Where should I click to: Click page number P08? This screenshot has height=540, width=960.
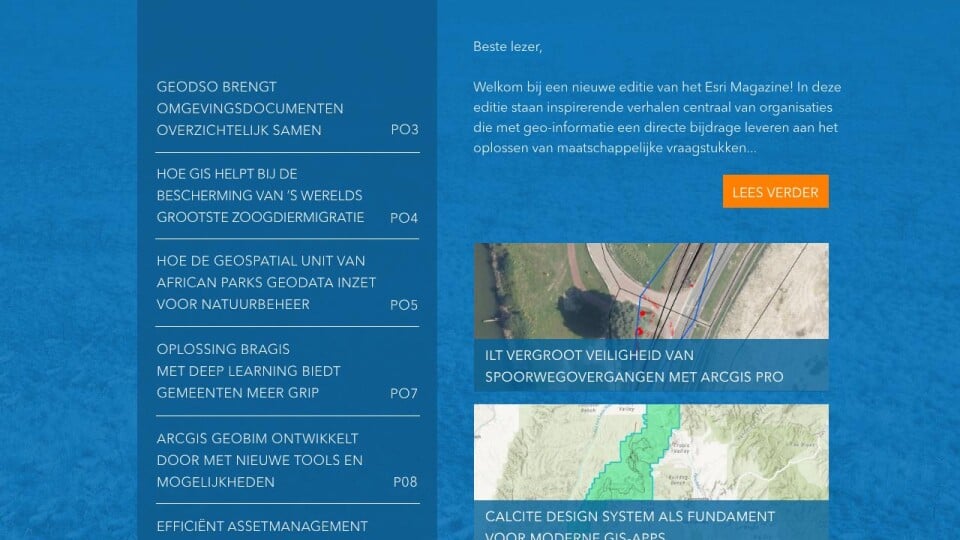click(405, 482)
